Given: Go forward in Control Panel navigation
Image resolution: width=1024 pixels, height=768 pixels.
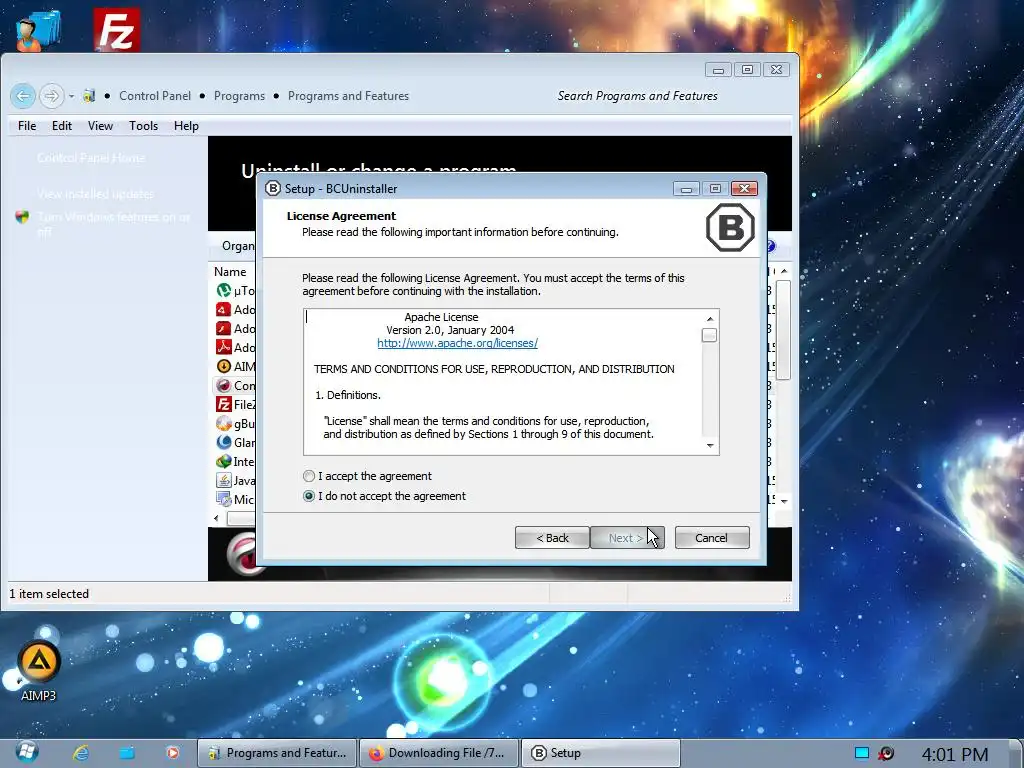Looking at the screenshot, I should 51,97.
